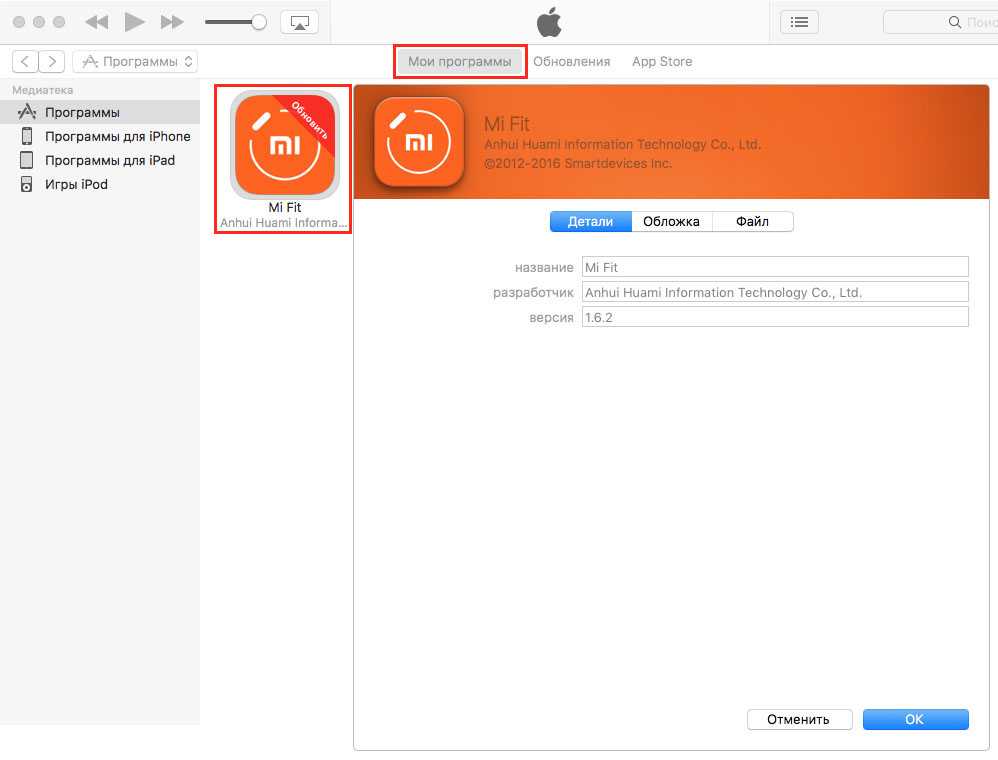Screen dimensions: 998x760
Task: Click the Обновить ribbon on Mi Fit
Action: click(310, 120)
